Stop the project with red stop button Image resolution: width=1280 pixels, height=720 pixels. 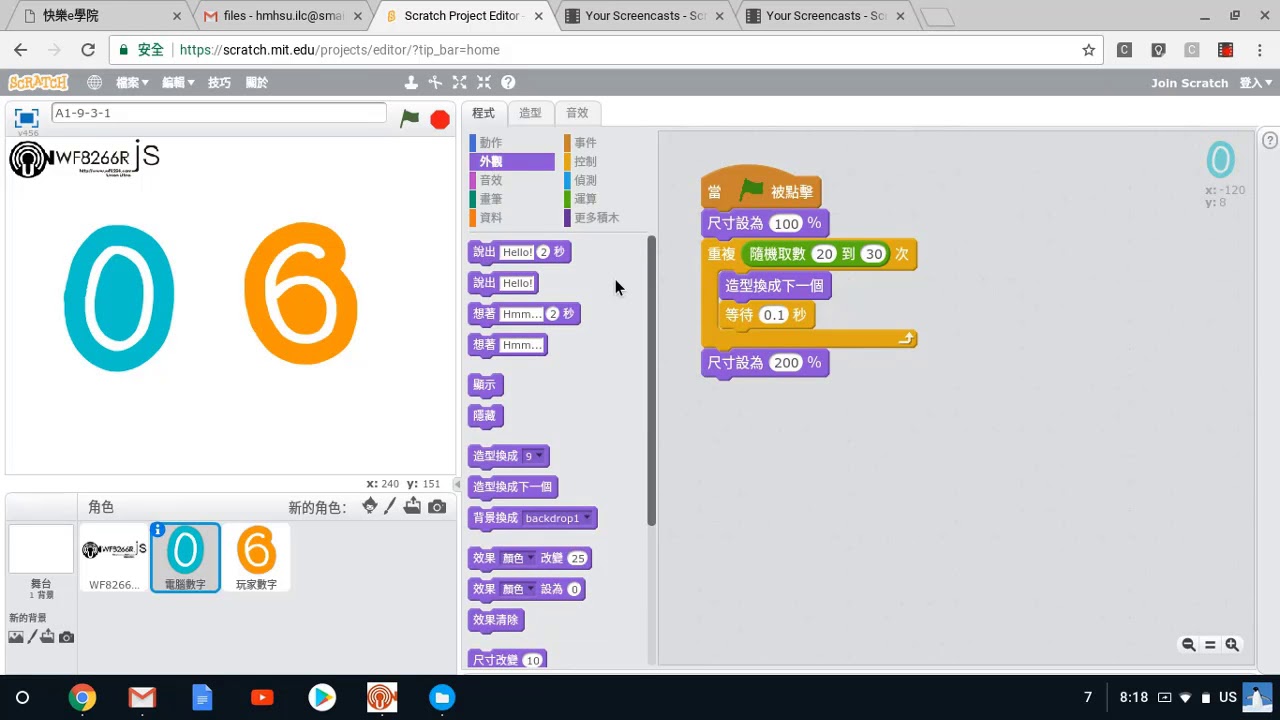(440, 119)
